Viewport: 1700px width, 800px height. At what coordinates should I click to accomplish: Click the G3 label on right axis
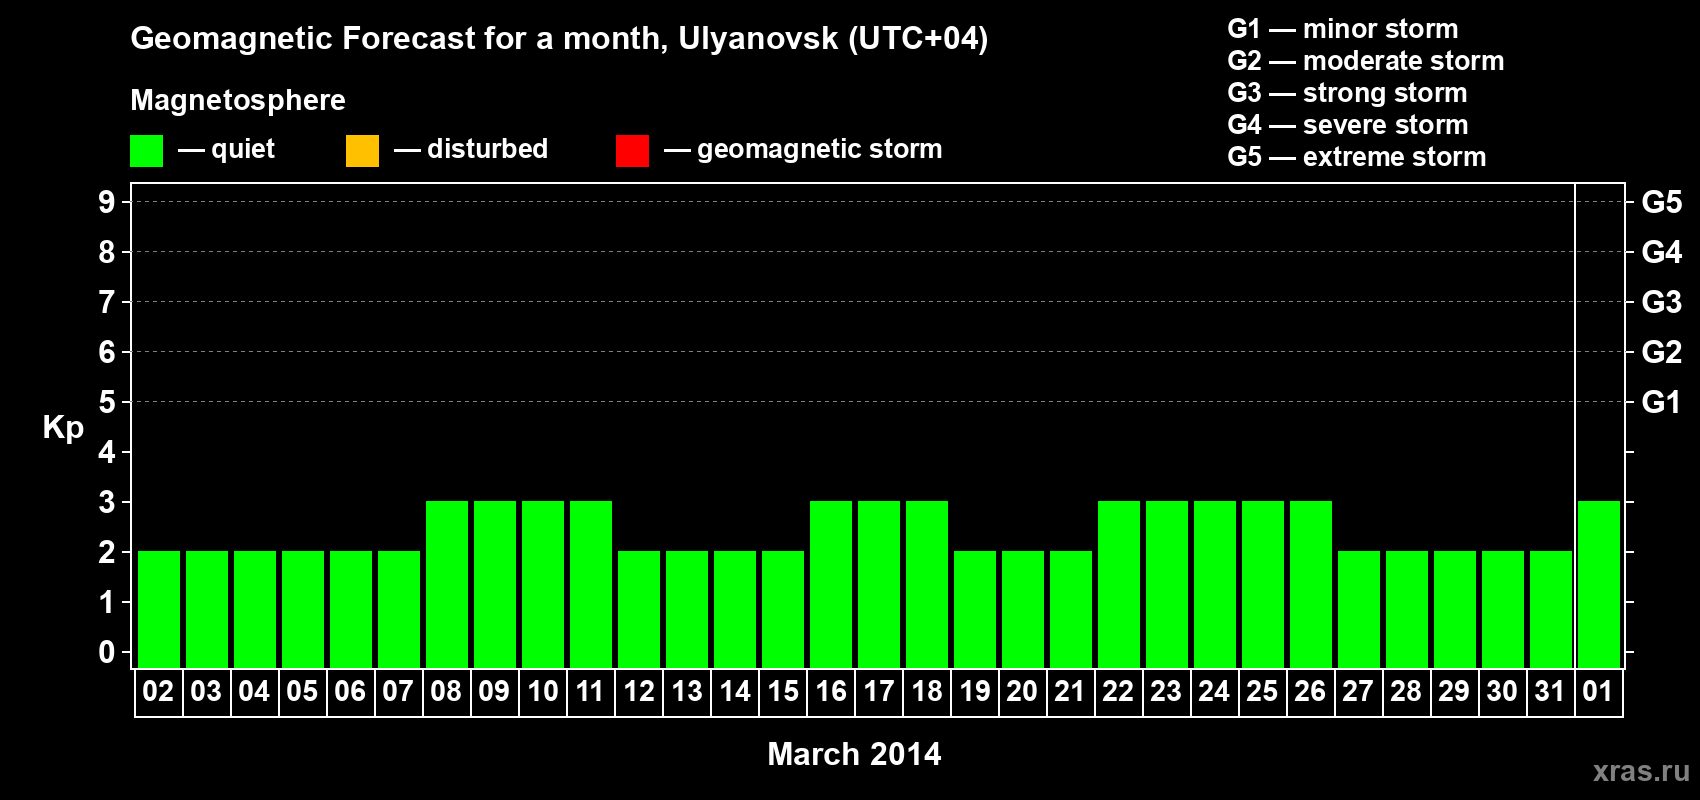point(1662,302)
